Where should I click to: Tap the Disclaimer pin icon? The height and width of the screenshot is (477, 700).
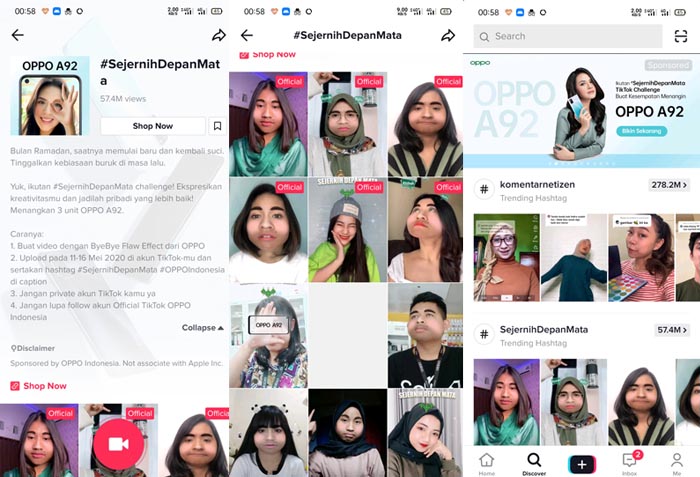click(13, 348)
